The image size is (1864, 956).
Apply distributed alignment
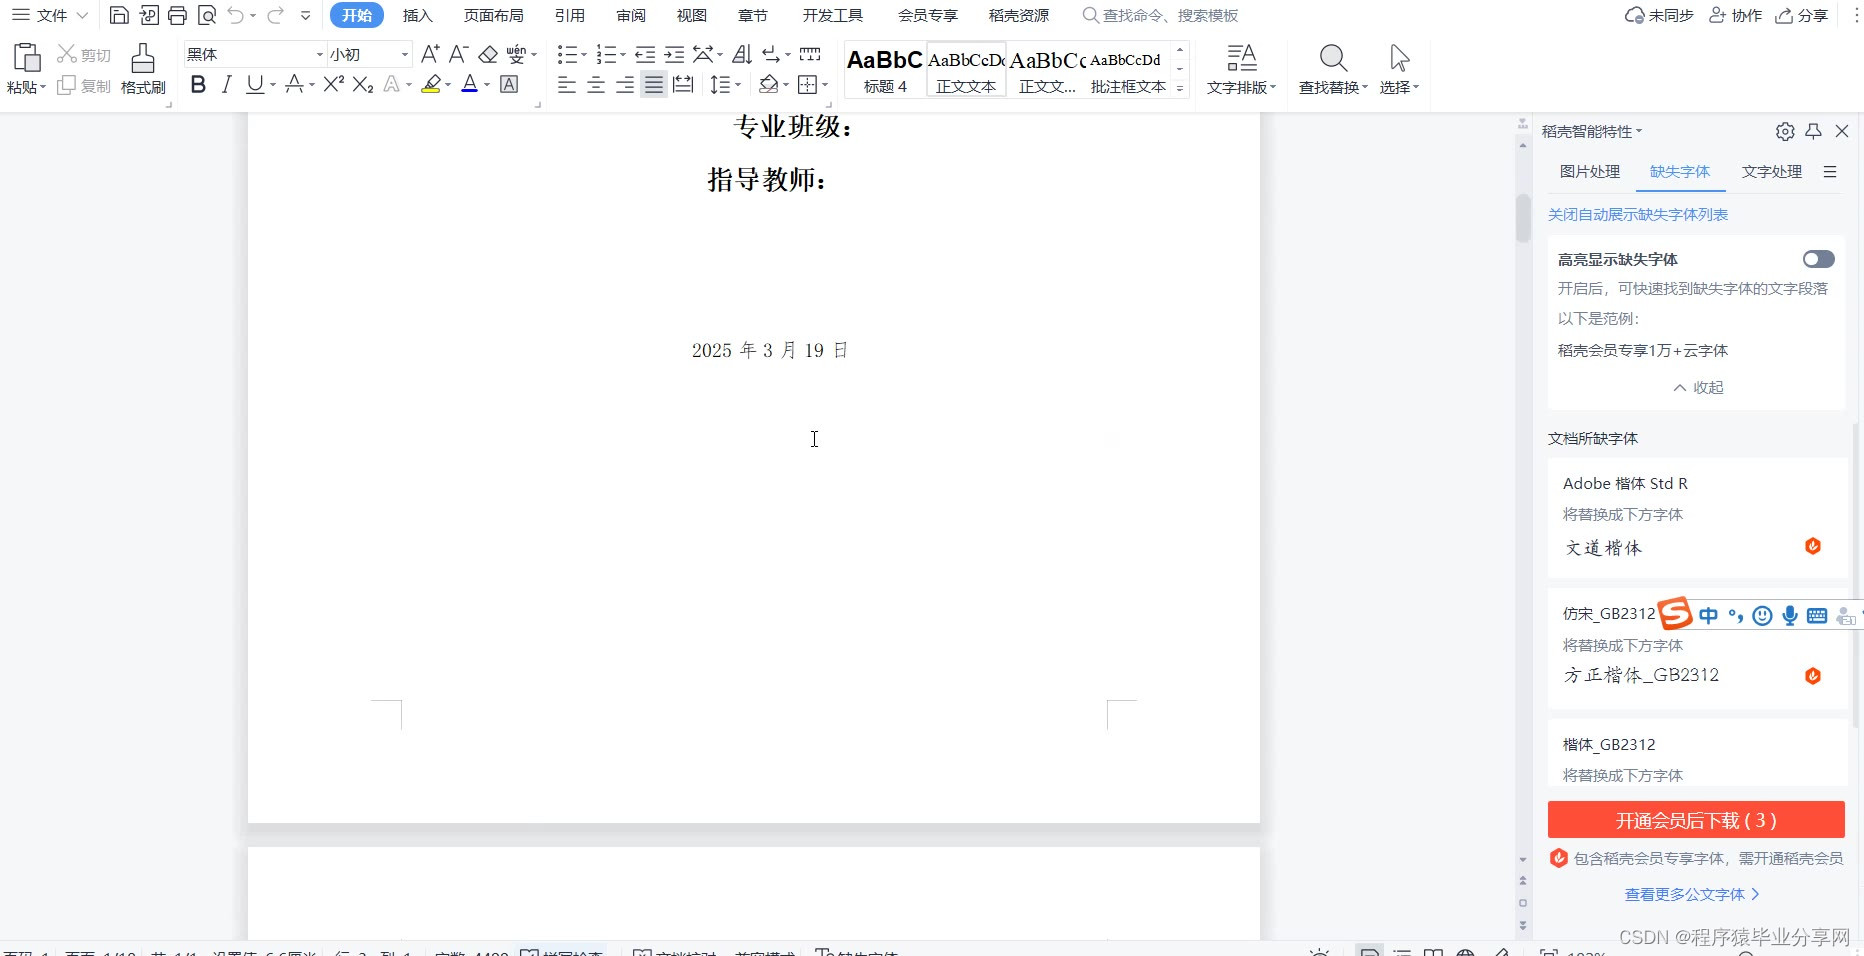[683, 85]
